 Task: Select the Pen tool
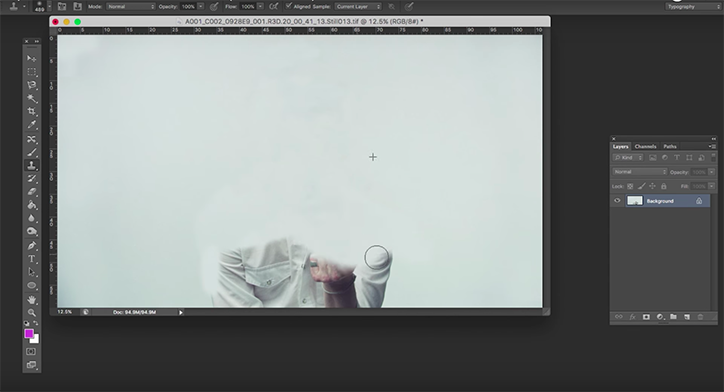click(x=31, y=246)
